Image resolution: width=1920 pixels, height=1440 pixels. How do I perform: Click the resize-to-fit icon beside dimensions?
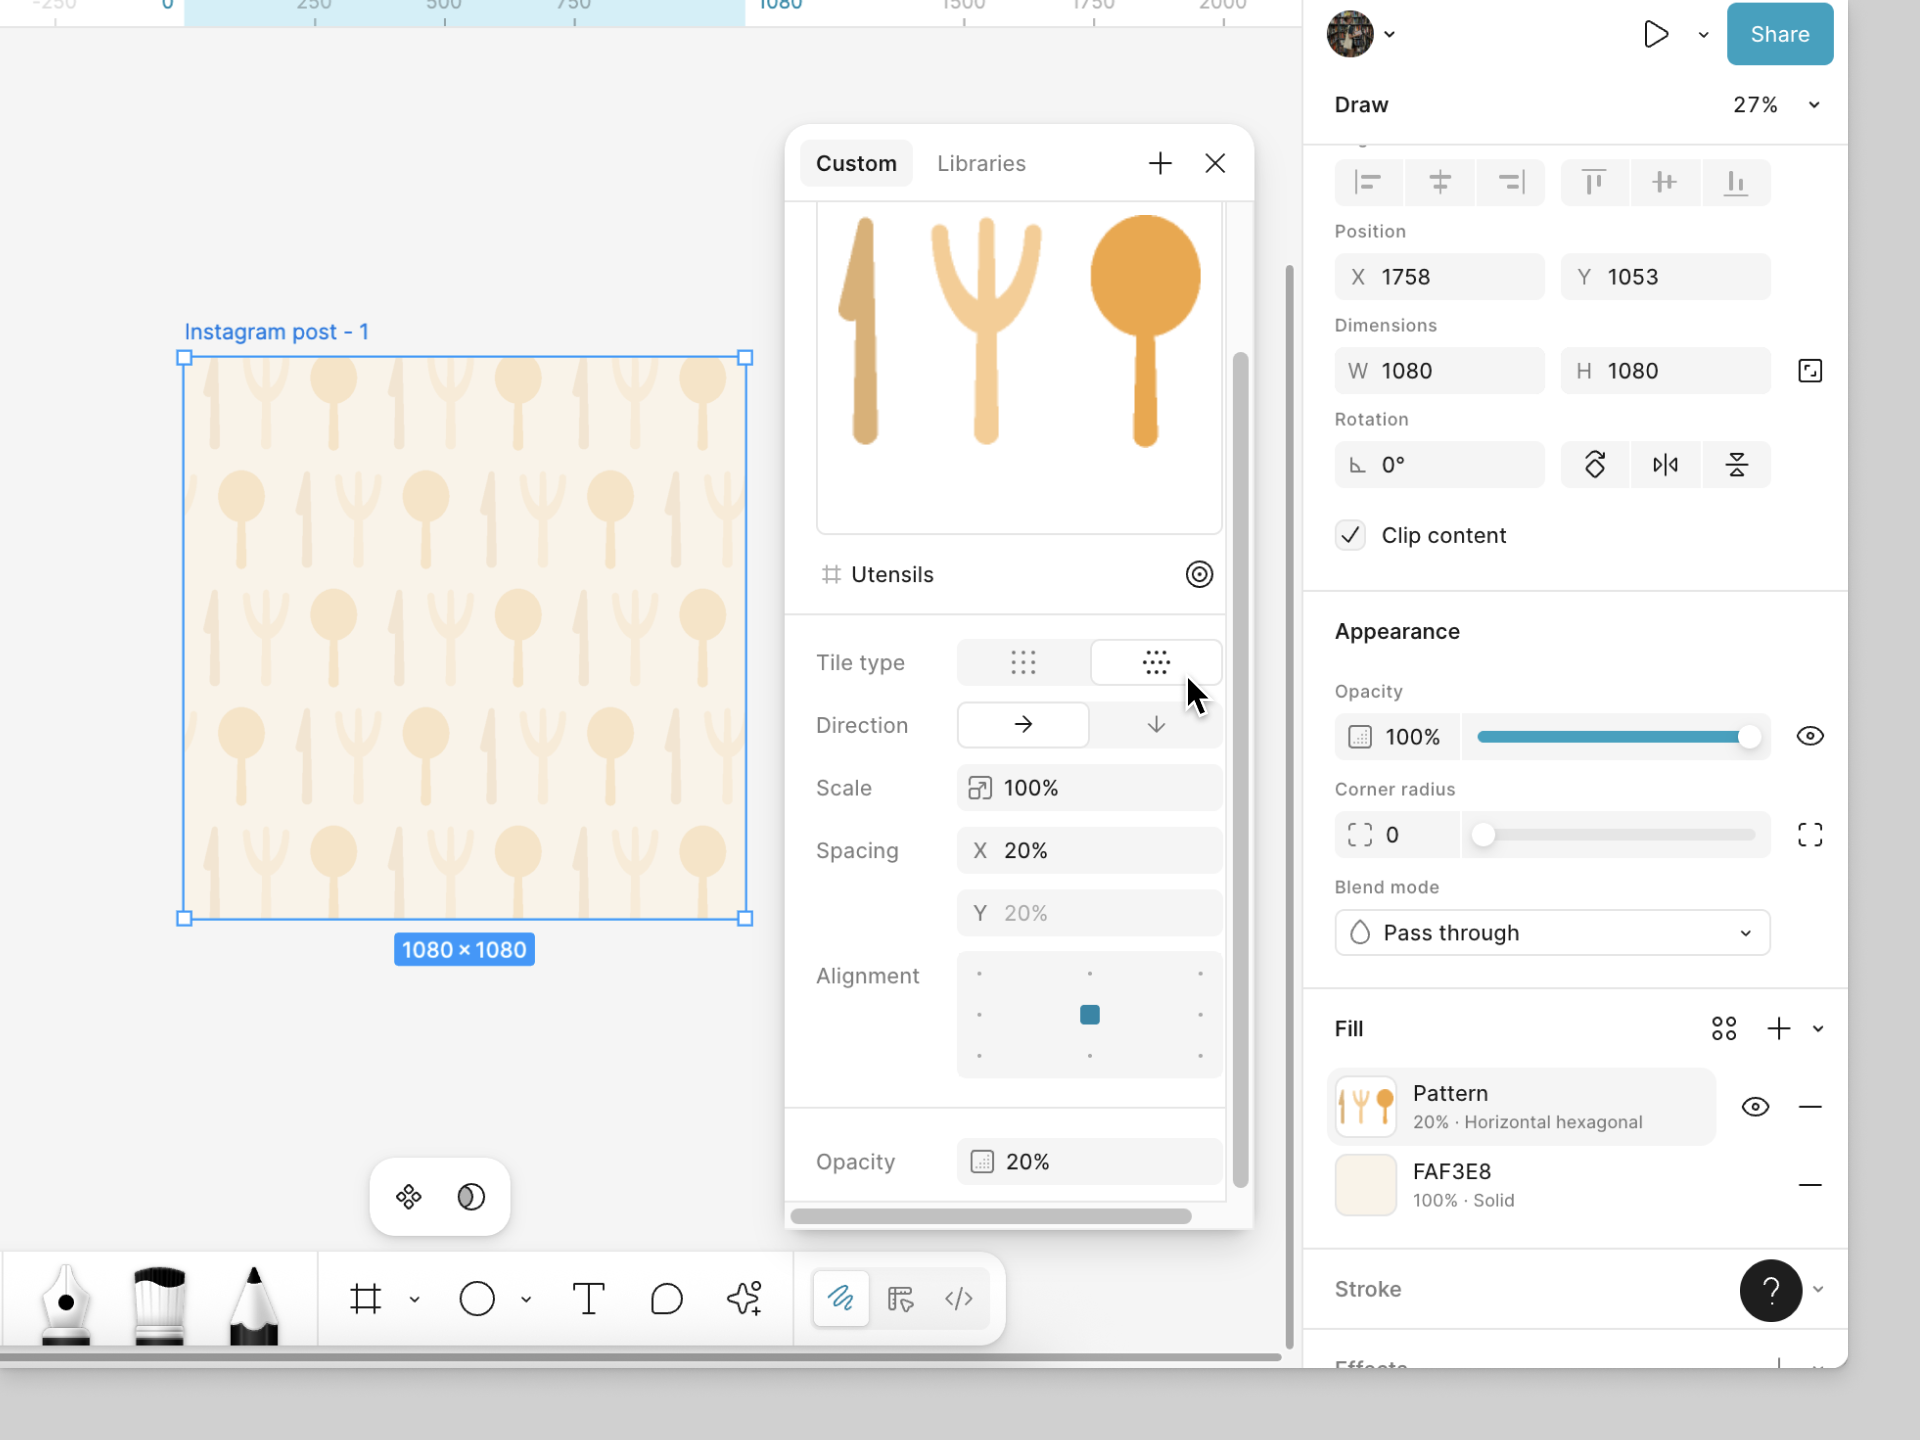[1810, 371]
